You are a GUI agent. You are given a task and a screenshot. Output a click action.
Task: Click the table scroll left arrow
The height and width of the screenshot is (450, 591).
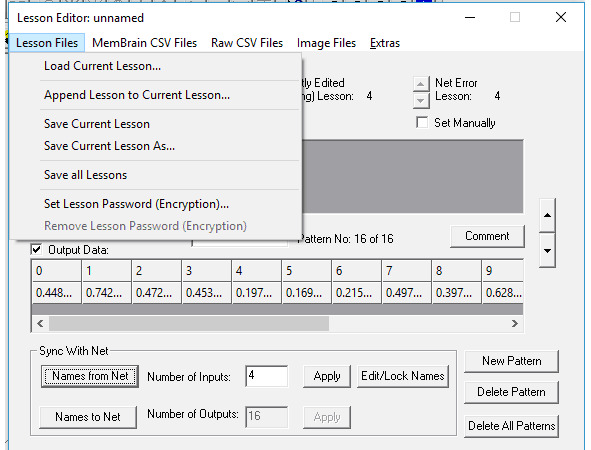(x=40, y=323)
